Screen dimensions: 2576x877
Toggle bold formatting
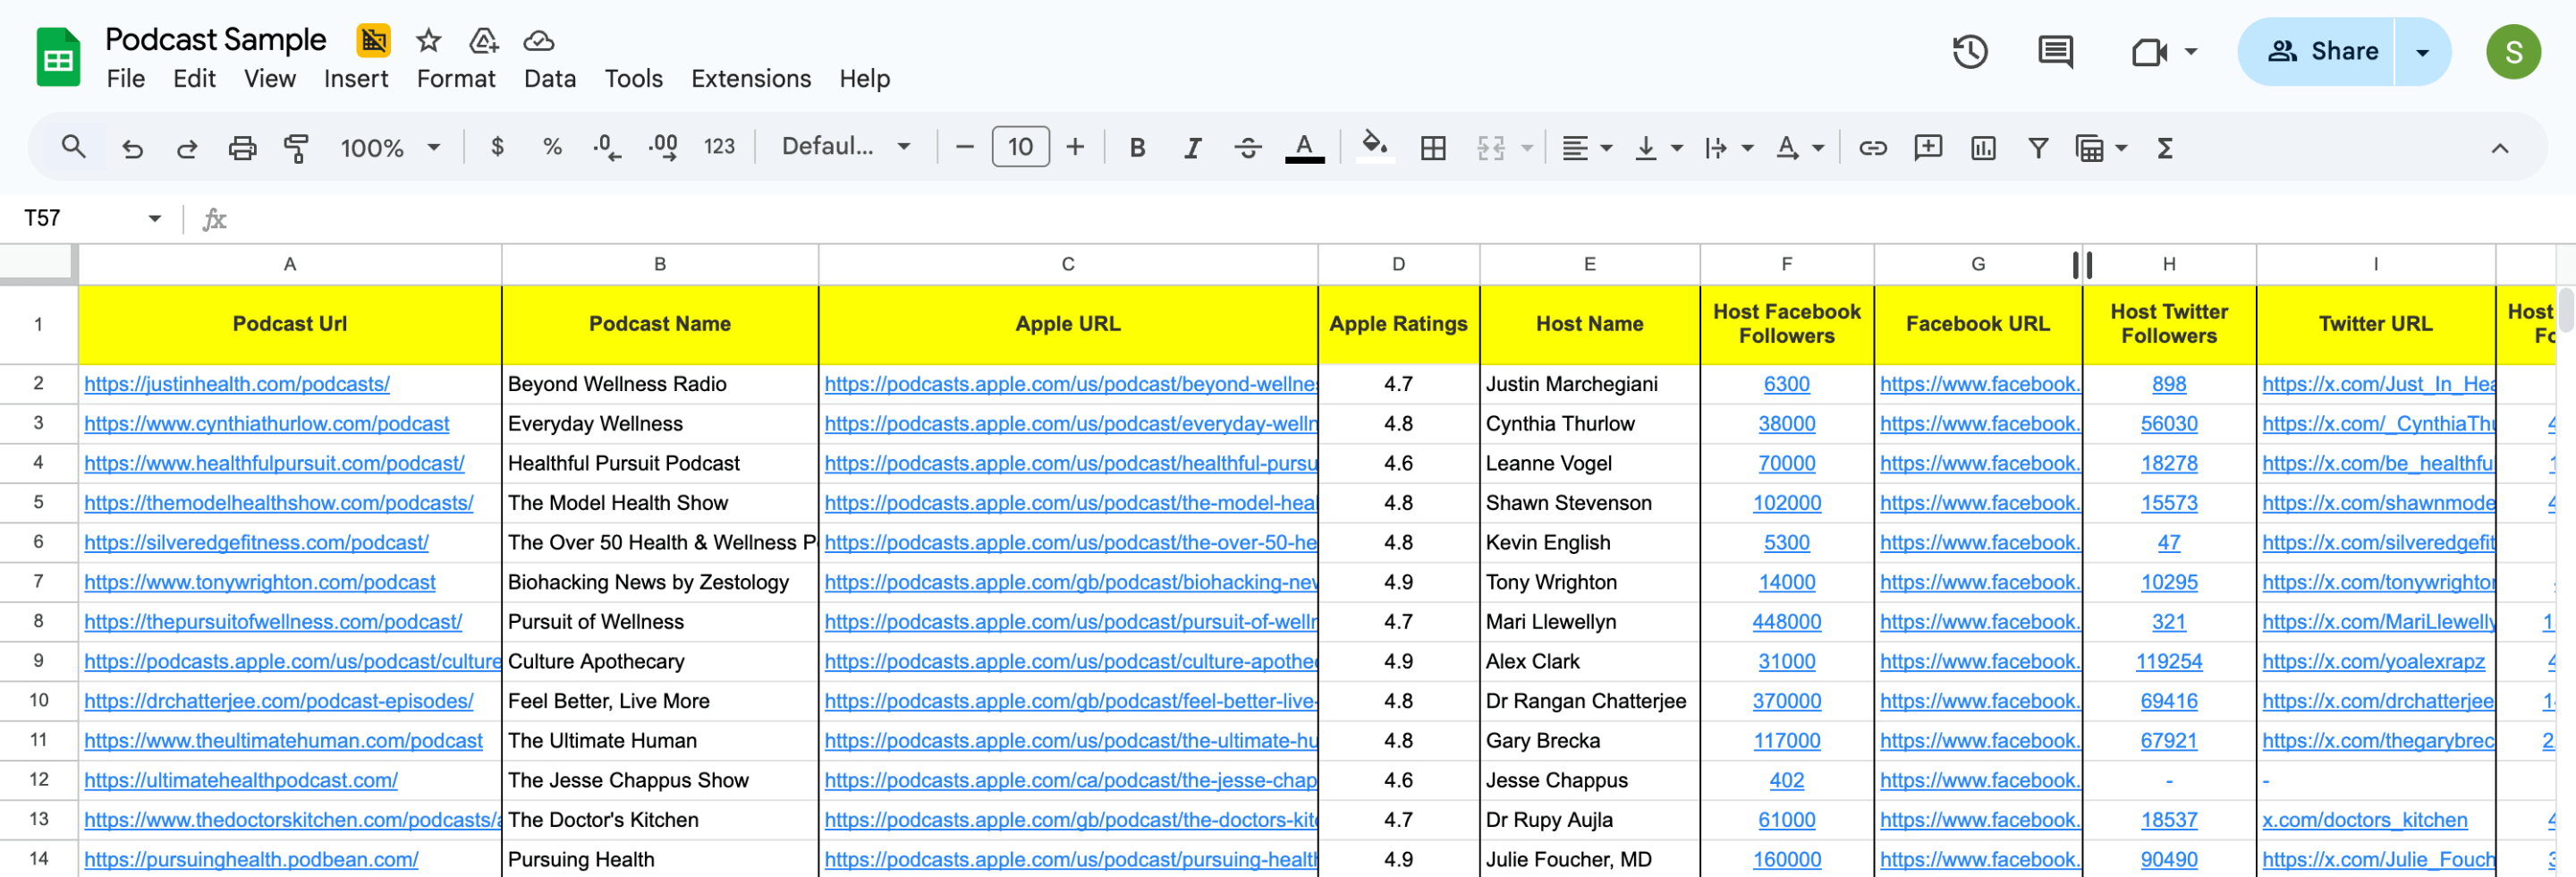click(1137, 148)
